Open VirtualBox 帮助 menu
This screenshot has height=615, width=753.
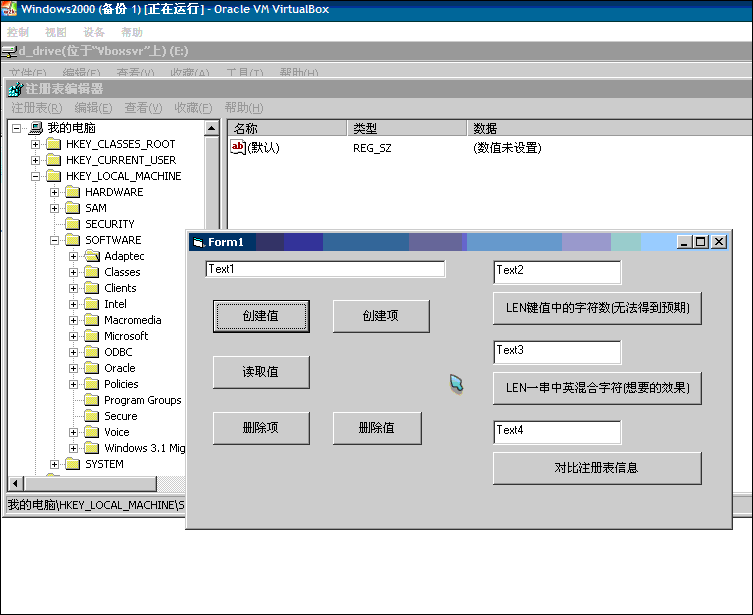pos(132,32)
